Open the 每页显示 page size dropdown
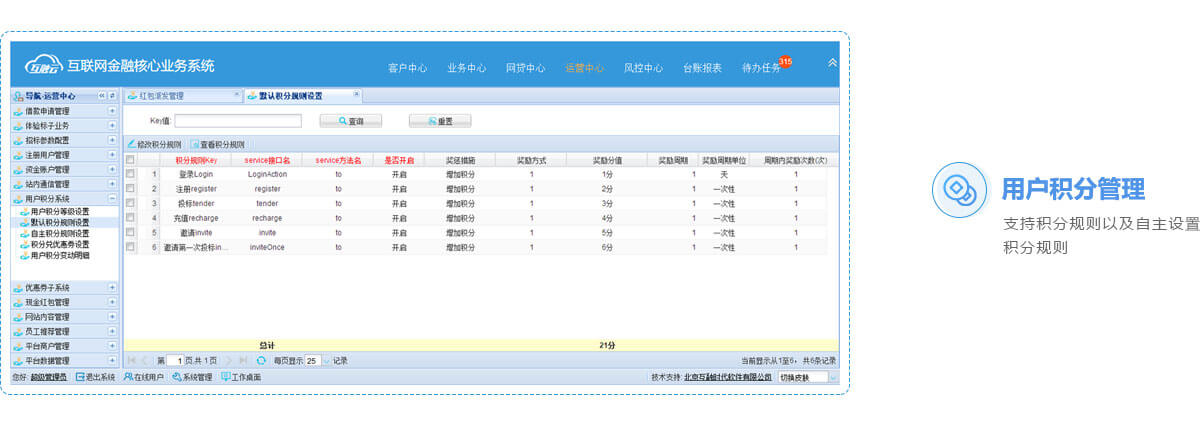Image resolution: width=1200 pixels, height=428 pixels. pyautogui.click(x=324, y=360)
